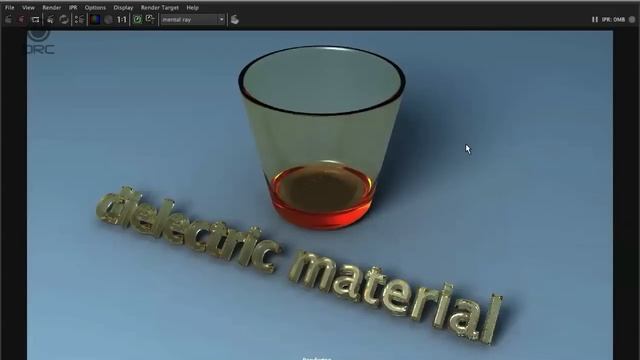Viewport: 640px width, 360px height.
Task: Open the render settings icon
Action: click(80, 19)
